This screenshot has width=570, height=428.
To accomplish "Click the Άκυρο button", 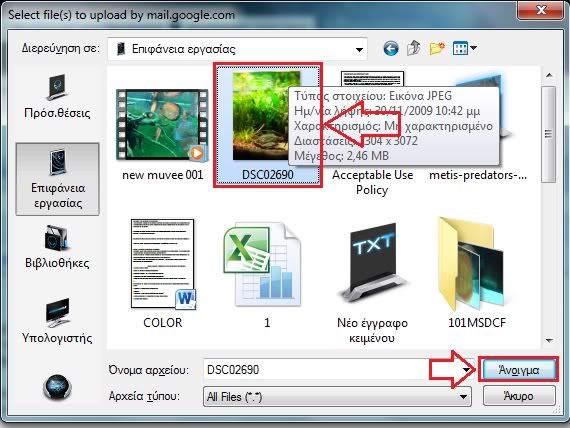I will click(x=519, y=396).
